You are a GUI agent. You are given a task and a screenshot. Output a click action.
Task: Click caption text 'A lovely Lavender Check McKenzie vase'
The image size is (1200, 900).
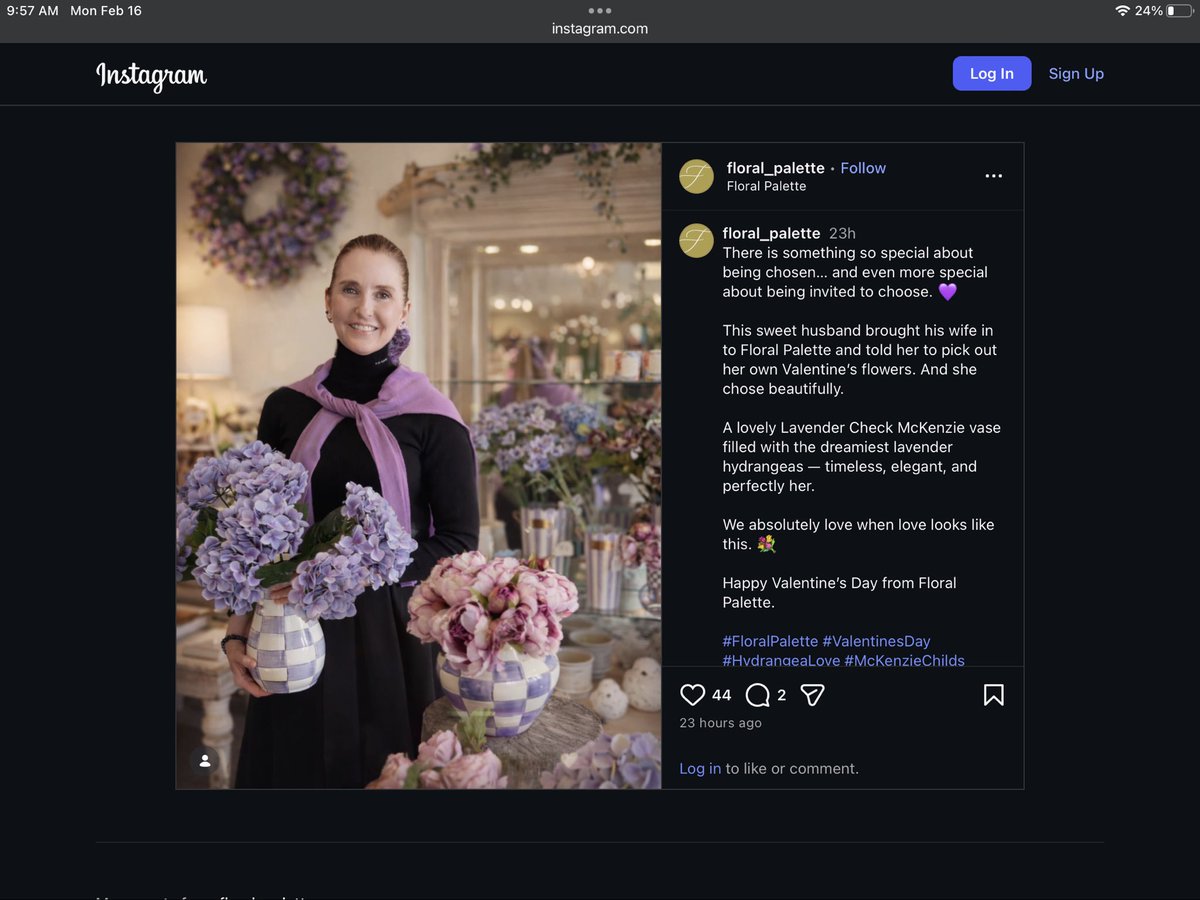[x=862, y=428]
